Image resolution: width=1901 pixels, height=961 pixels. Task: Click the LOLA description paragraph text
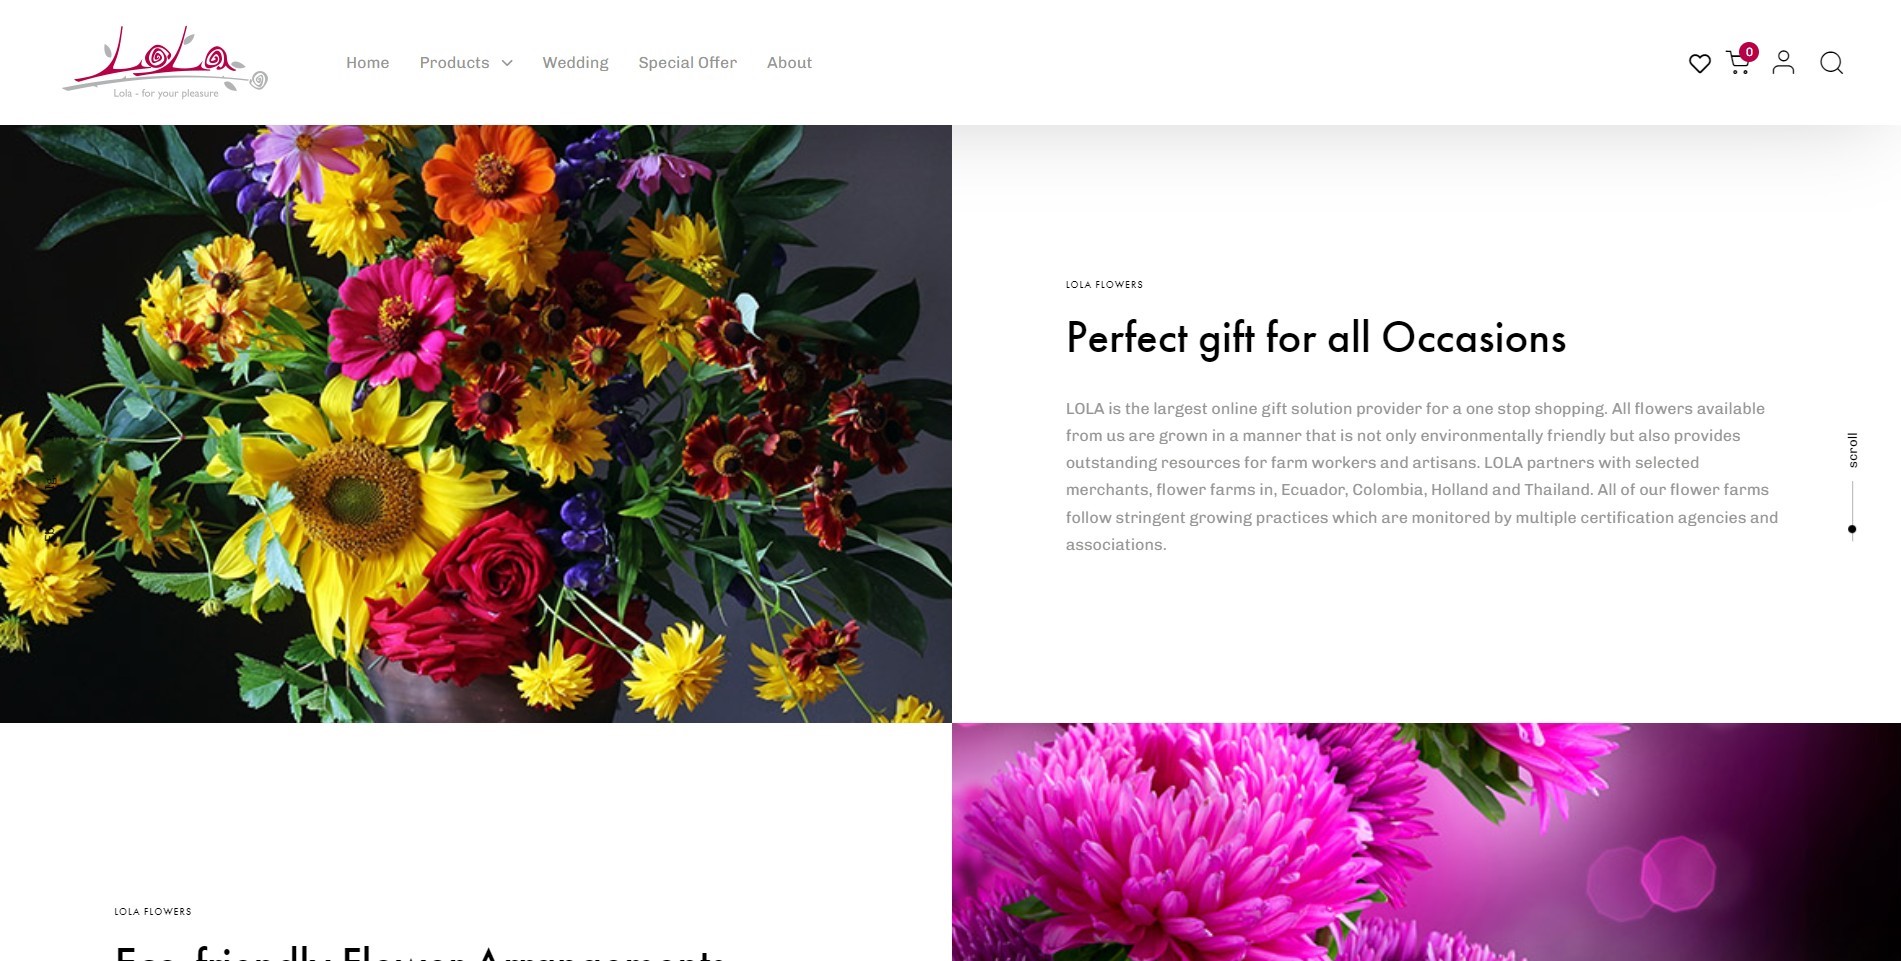(1422, 476)
